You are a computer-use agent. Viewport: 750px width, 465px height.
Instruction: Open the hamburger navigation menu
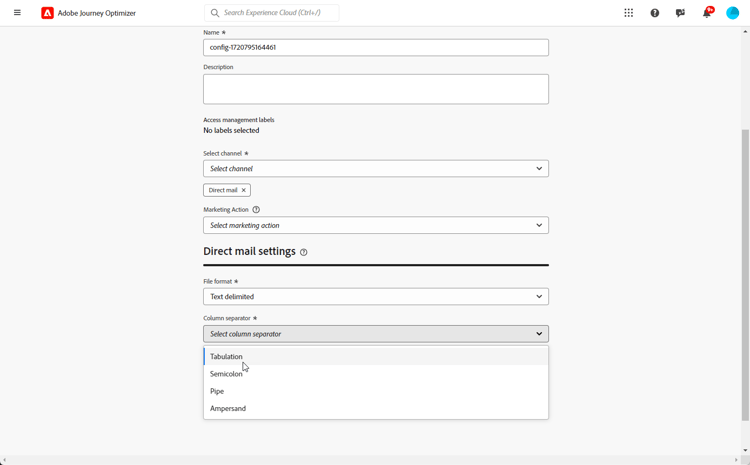pyautogui.click(x=17, y=13)
